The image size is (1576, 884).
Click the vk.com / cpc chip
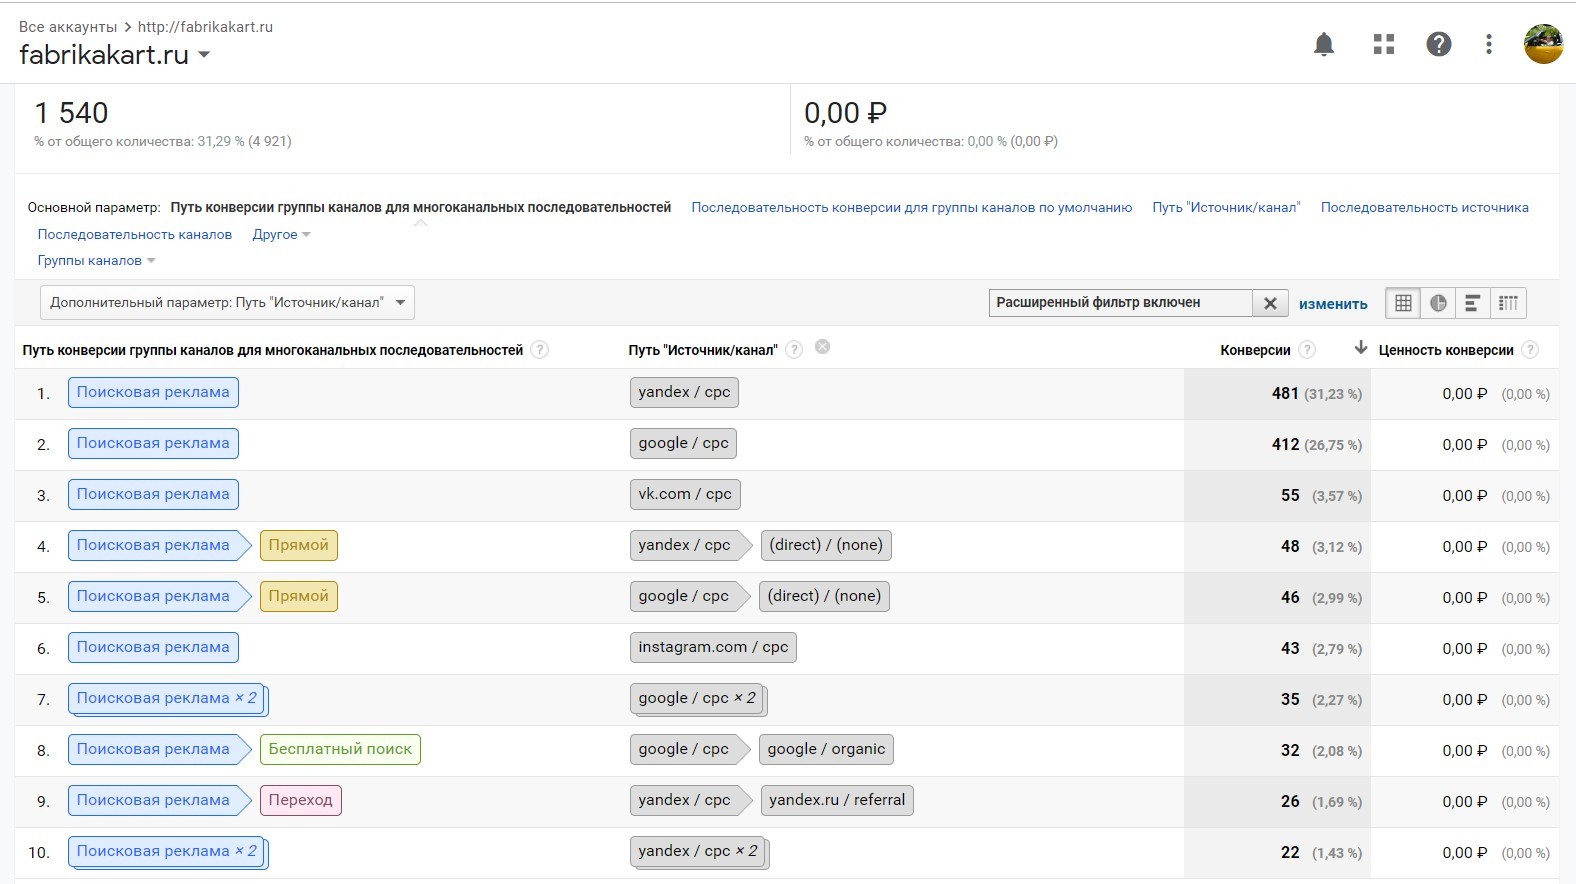(685, 494)
